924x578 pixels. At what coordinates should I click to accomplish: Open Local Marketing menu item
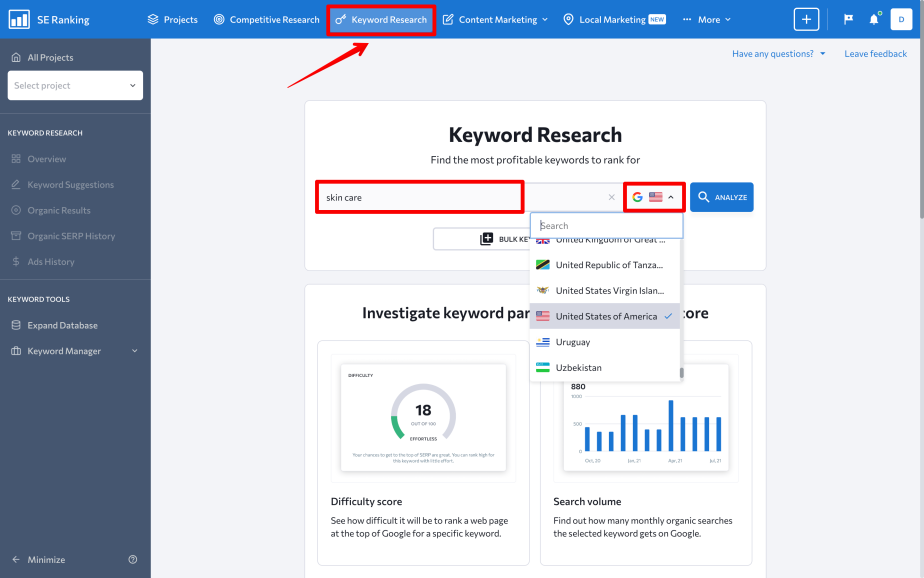(x=614, y=19)
